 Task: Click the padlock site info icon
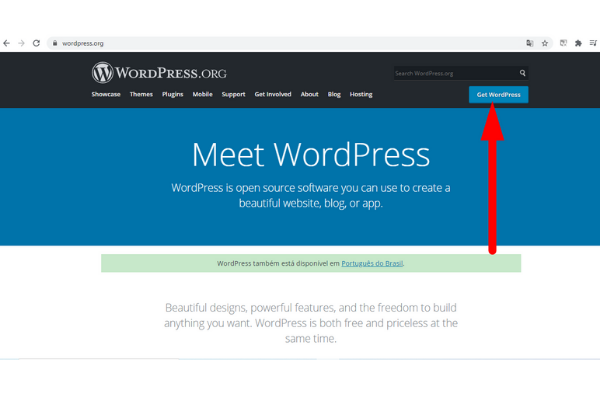point(55,43)
